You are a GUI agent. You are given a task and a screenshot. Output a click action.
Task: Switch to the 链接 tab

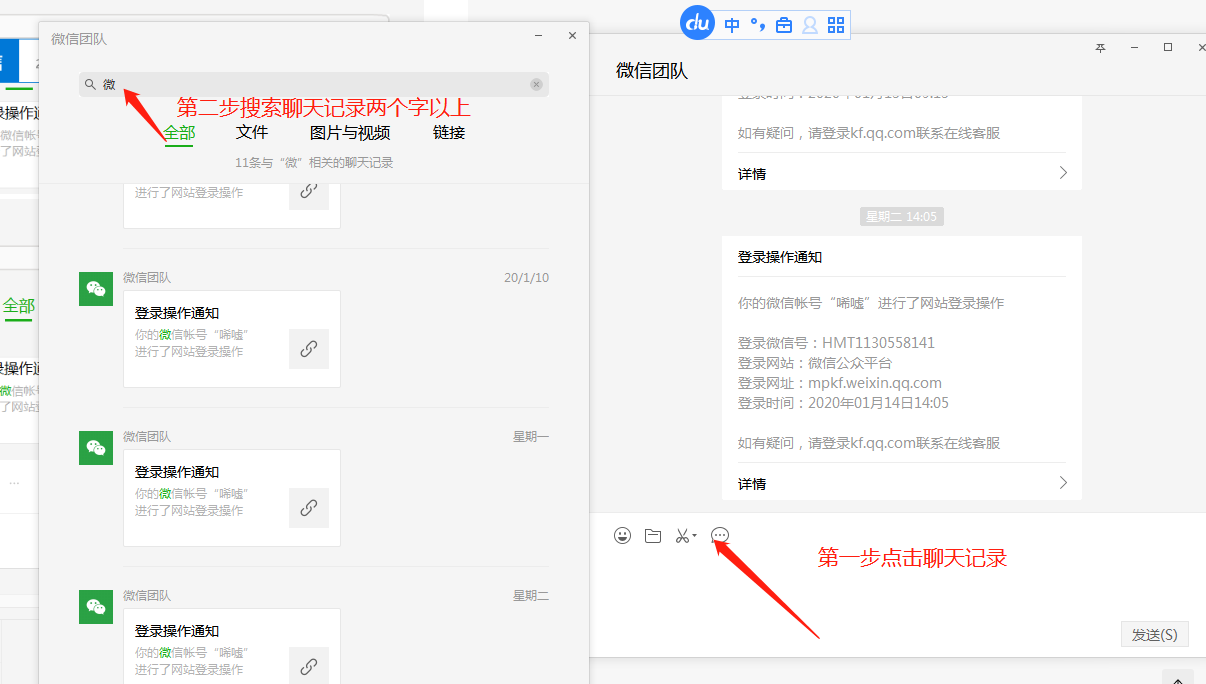click(449, 132)
